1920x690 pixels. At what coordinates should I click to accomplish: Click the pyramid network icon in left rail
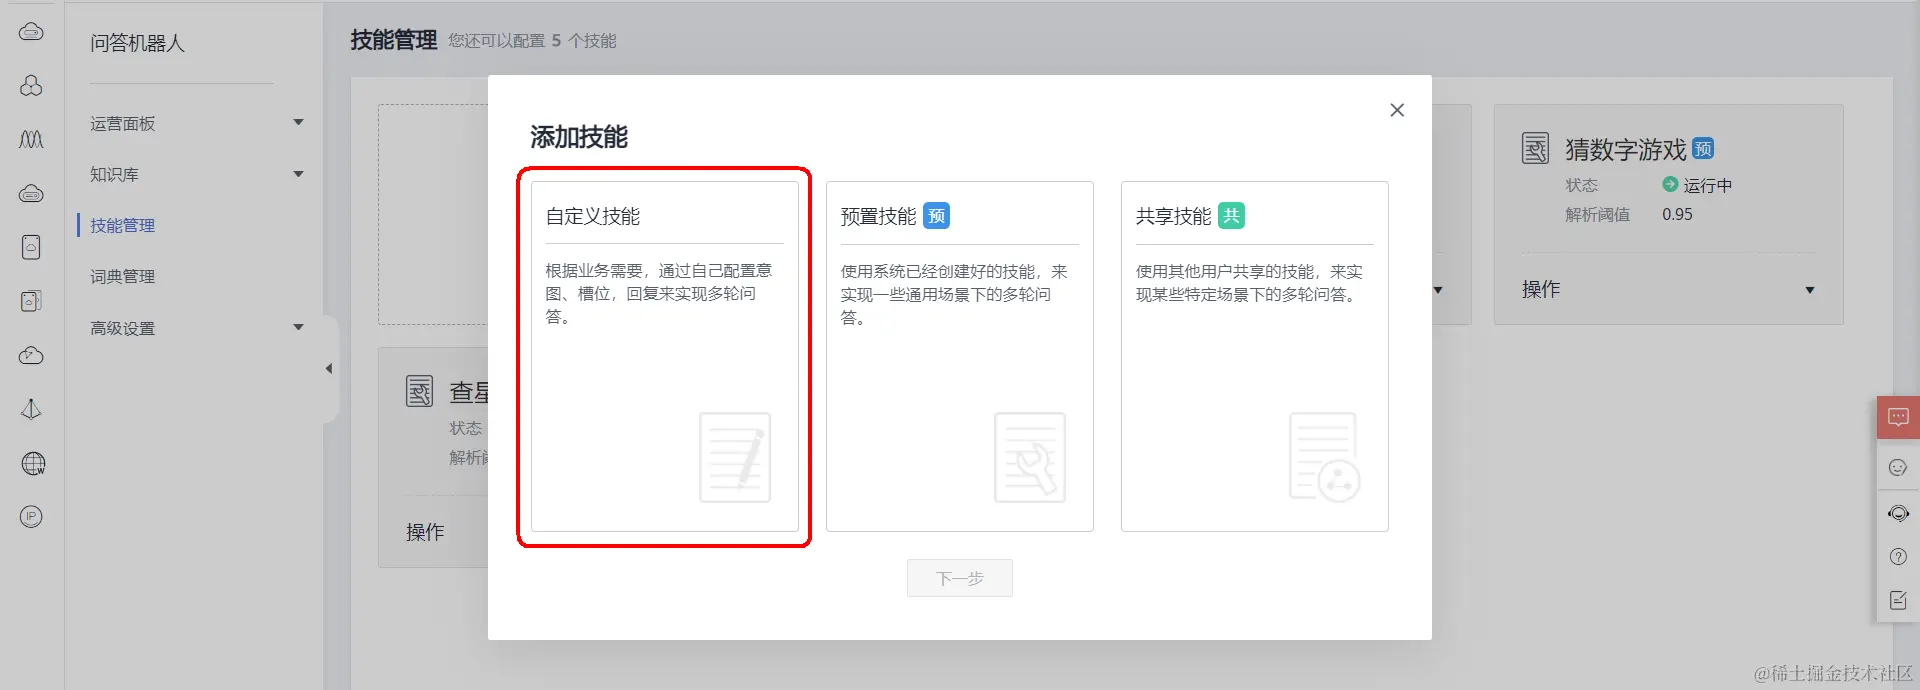click(31, 409)
